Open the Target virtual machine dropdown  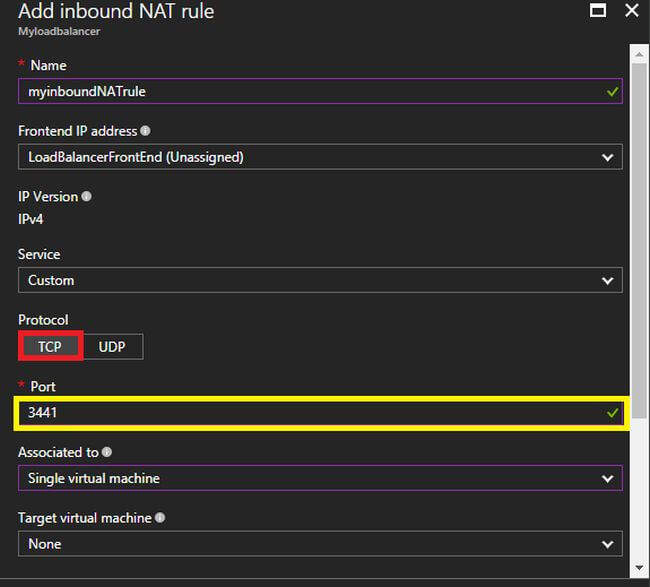tap(320, 544)
